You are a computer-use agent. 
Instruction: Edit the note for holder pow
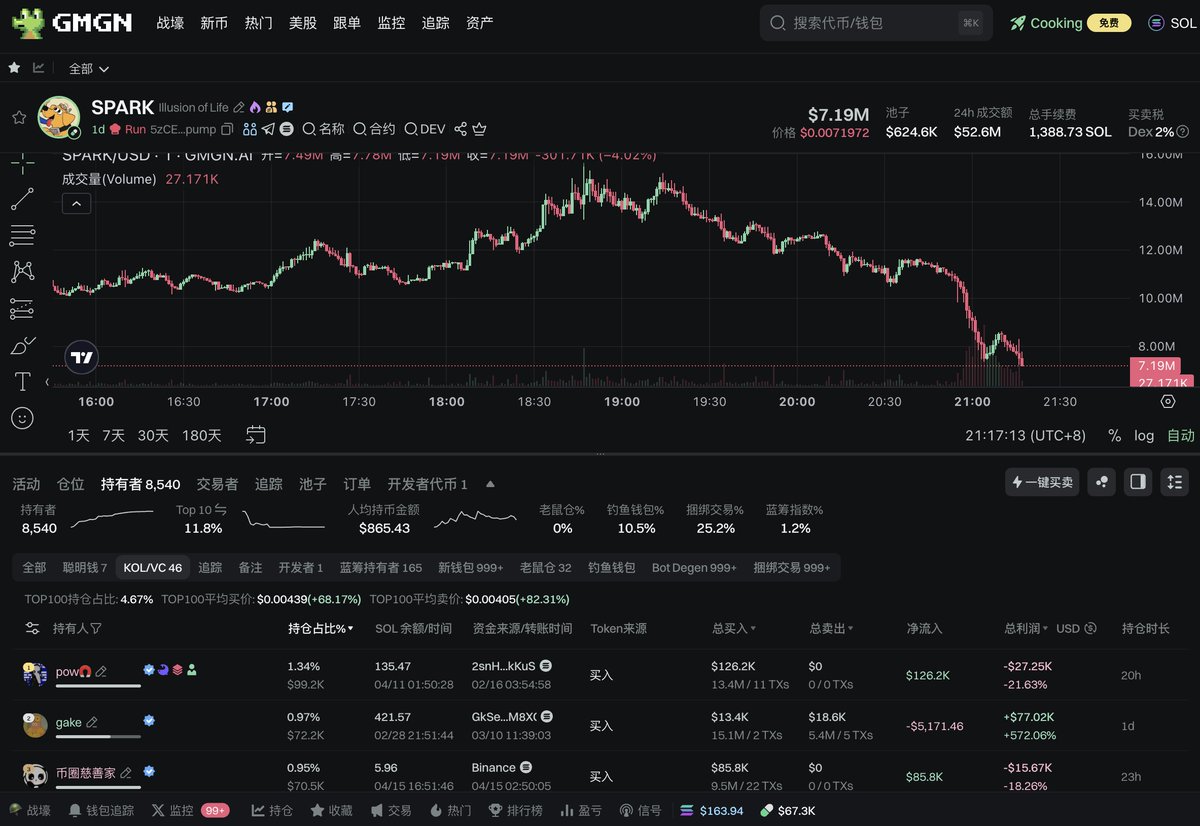click(101, 671)
